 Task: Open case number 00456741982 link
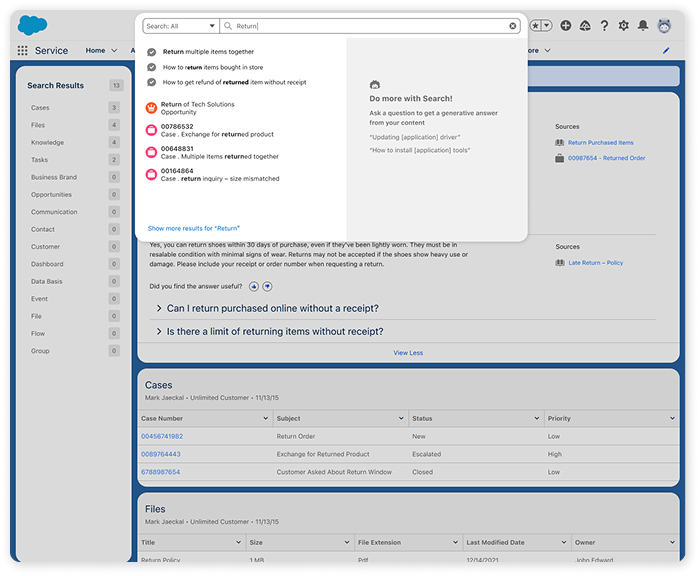[161, 436]
